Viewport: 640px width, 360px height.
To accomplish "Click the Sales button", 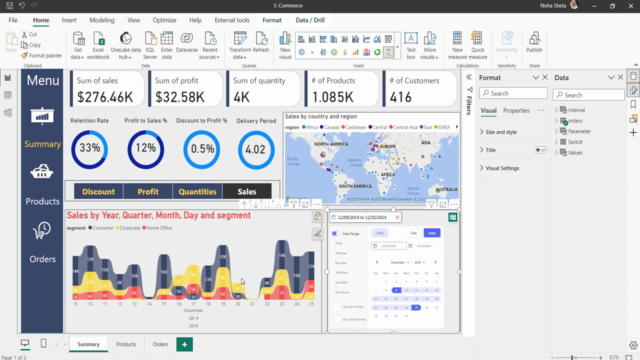I will tap(247, 191).
